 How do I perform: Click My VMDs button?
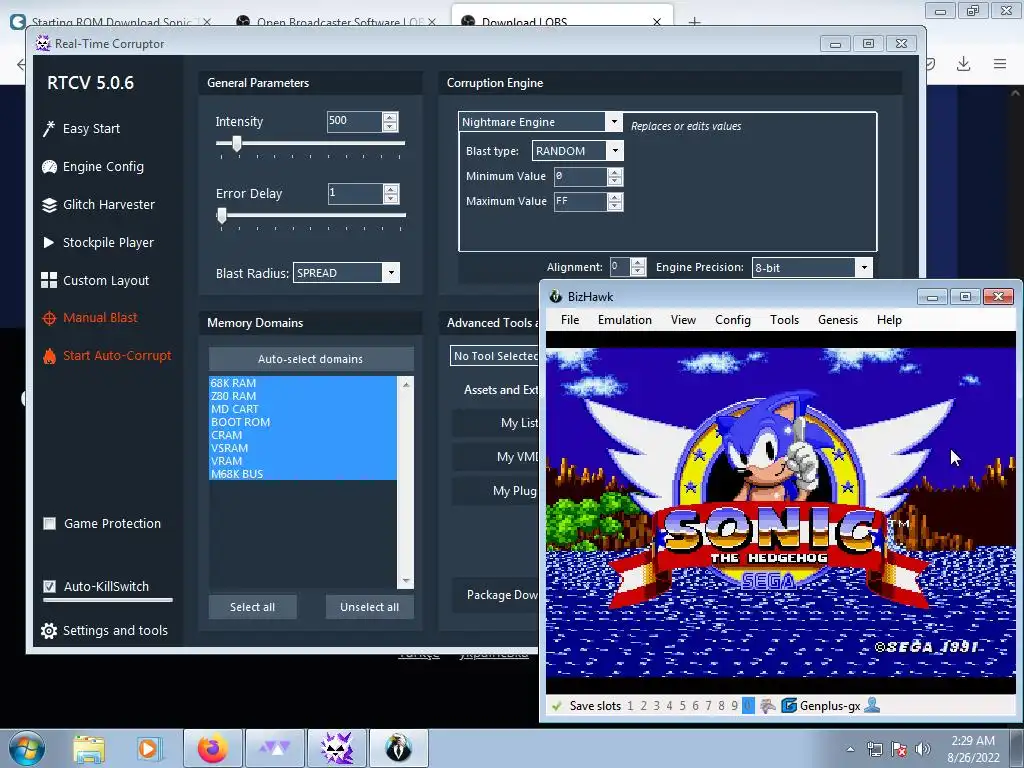(x=496, y=456)
